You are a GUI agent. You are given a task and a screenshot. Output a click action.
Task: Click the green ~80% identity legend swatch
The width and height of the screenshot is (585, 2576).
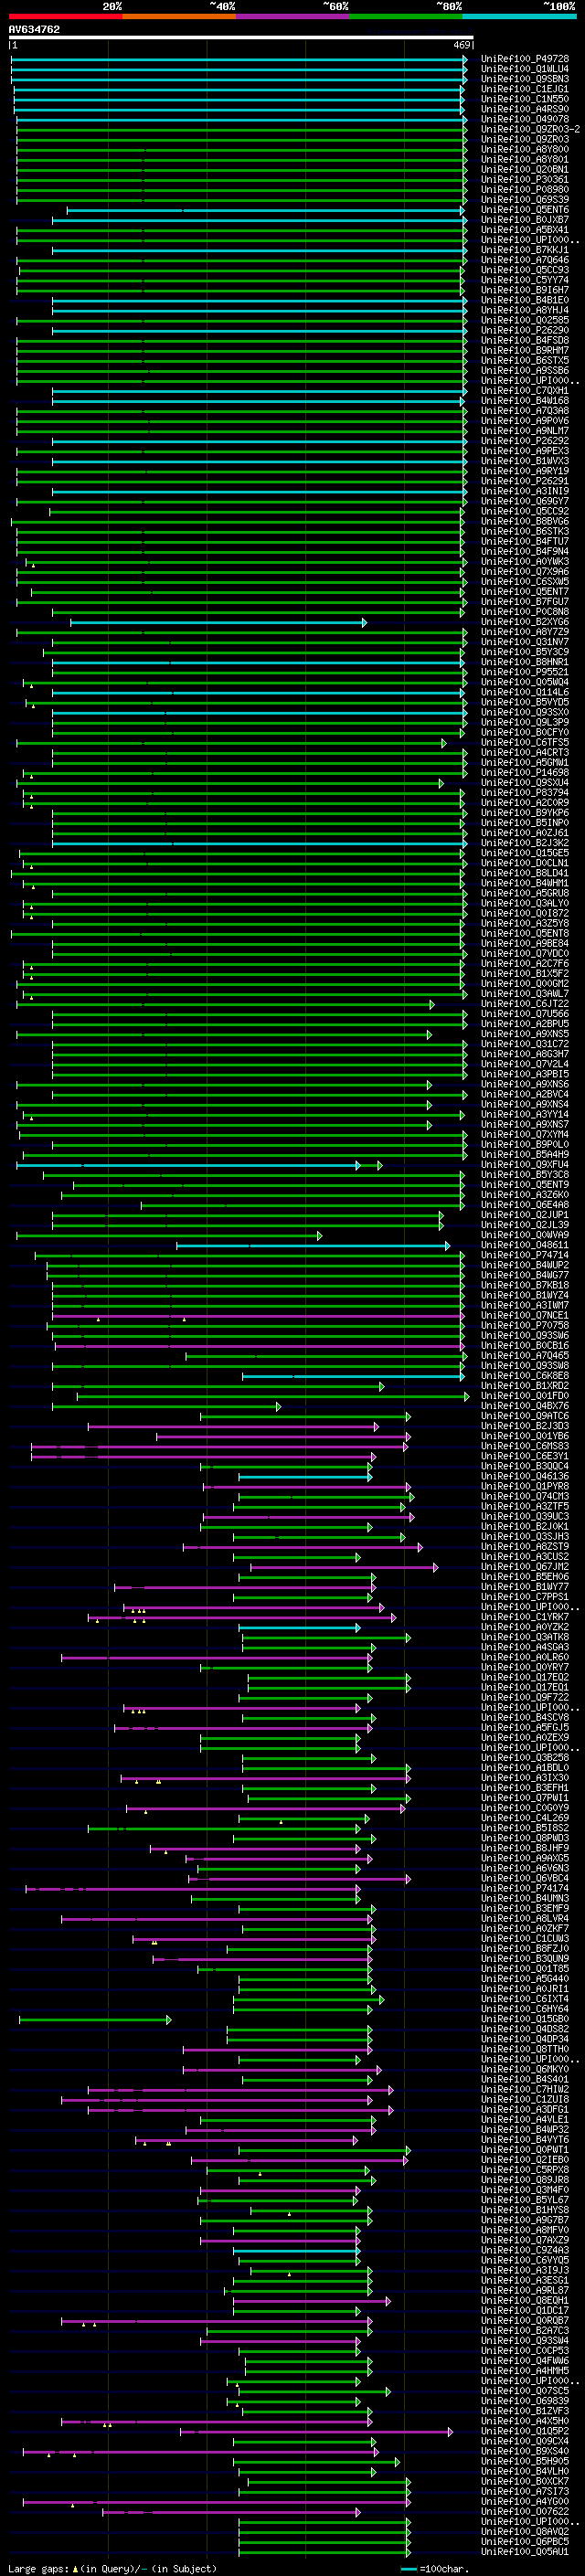[406, 16]
